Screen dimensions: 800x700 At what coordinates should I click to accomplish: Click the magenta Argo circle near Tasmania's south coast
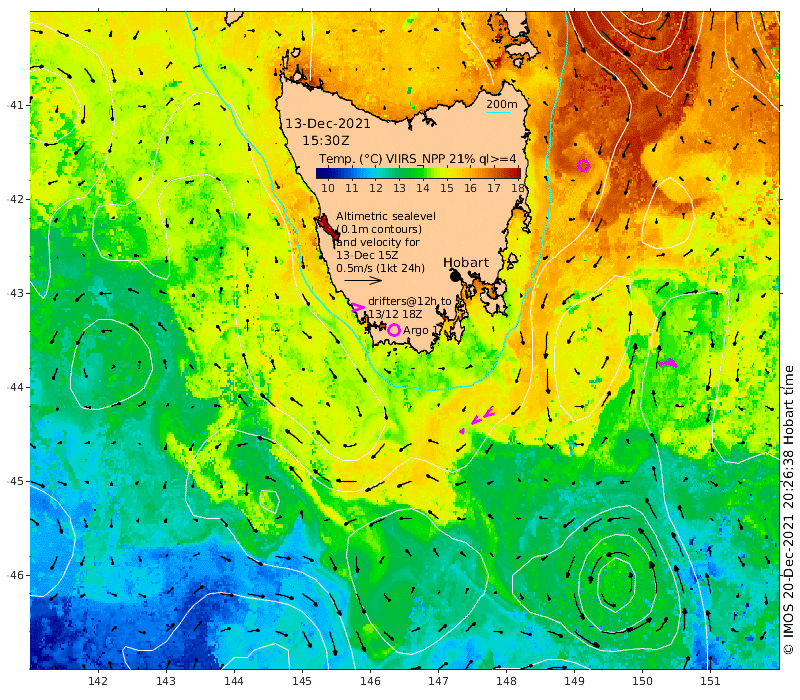click(393, 330)
